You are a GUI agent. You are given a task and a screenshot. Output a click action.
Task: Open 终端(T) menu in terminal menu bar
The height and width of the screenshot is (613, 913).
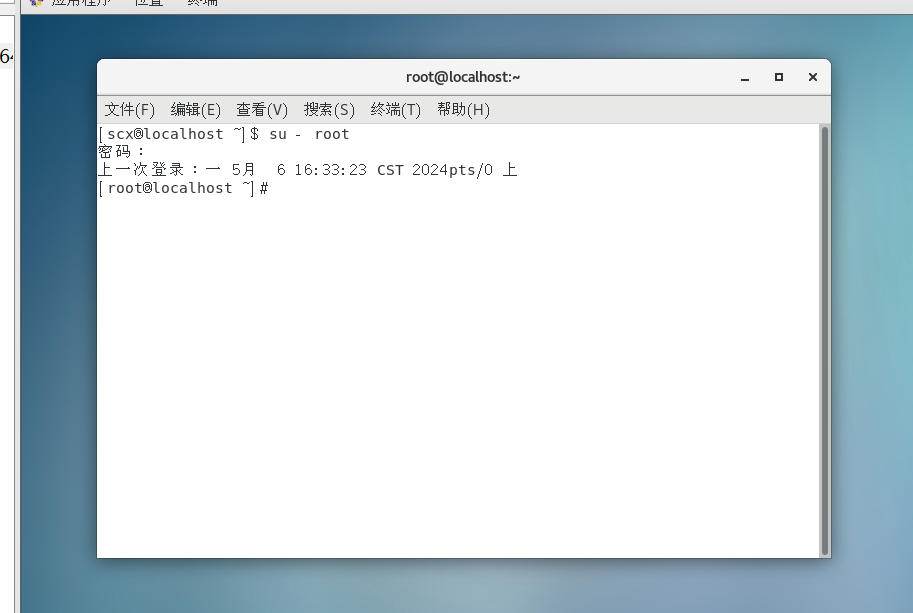(x=395, y=109)
